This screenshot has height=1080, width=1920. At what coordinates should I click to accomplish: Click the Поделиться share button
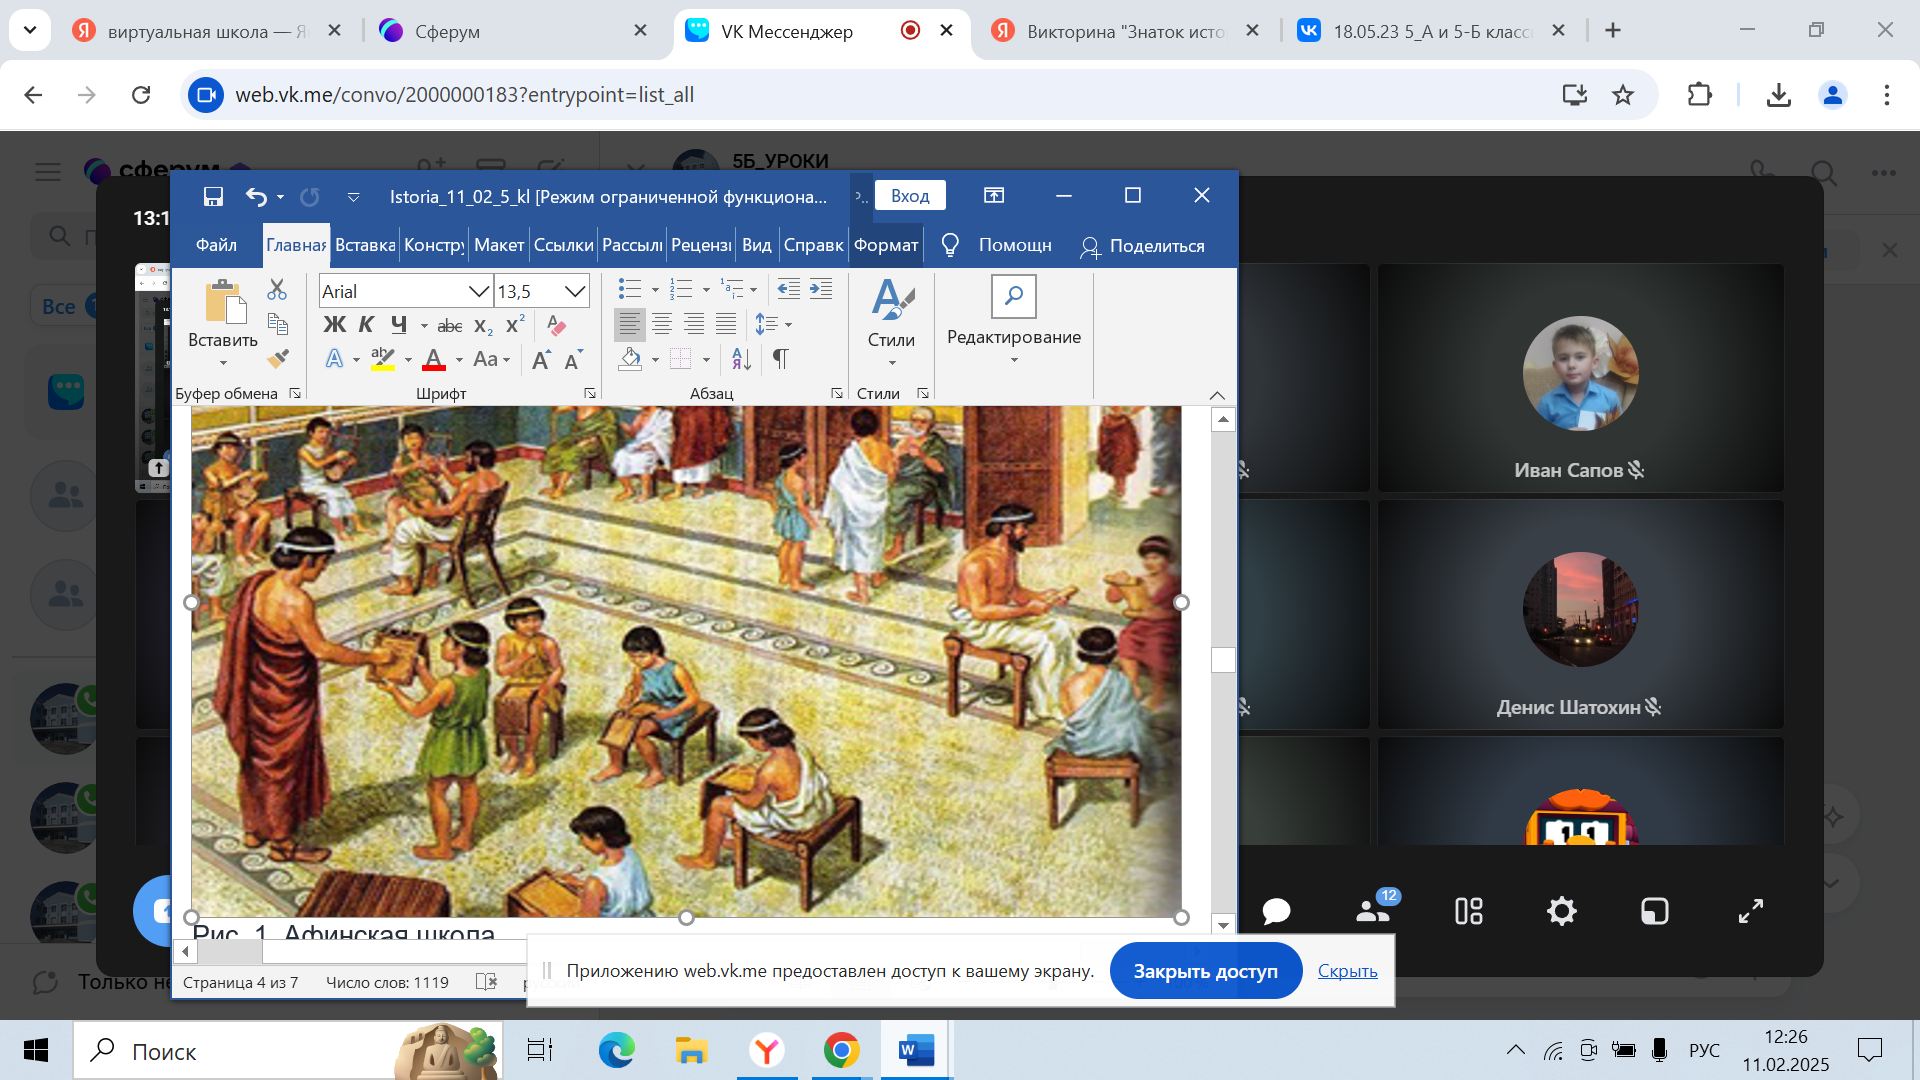click(1142, 246)
